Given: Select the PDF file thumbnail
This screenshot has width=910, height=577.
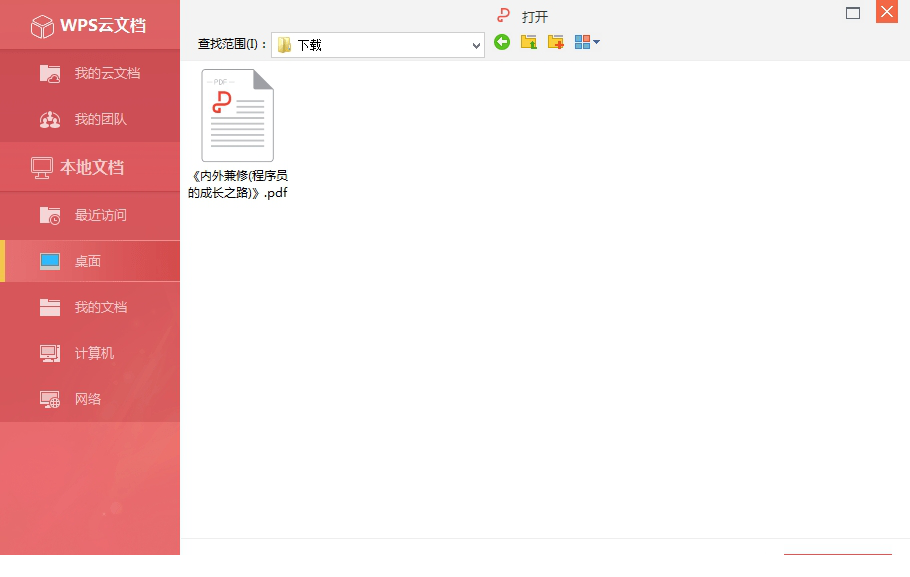Looking at the screenshot, I should (238, 115).
